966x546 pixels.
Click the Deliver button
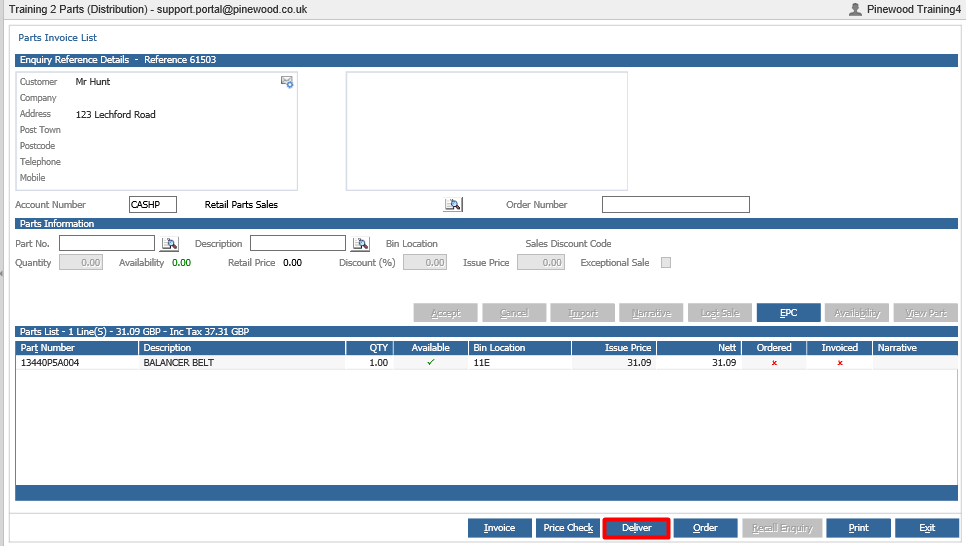pos(636,528)
